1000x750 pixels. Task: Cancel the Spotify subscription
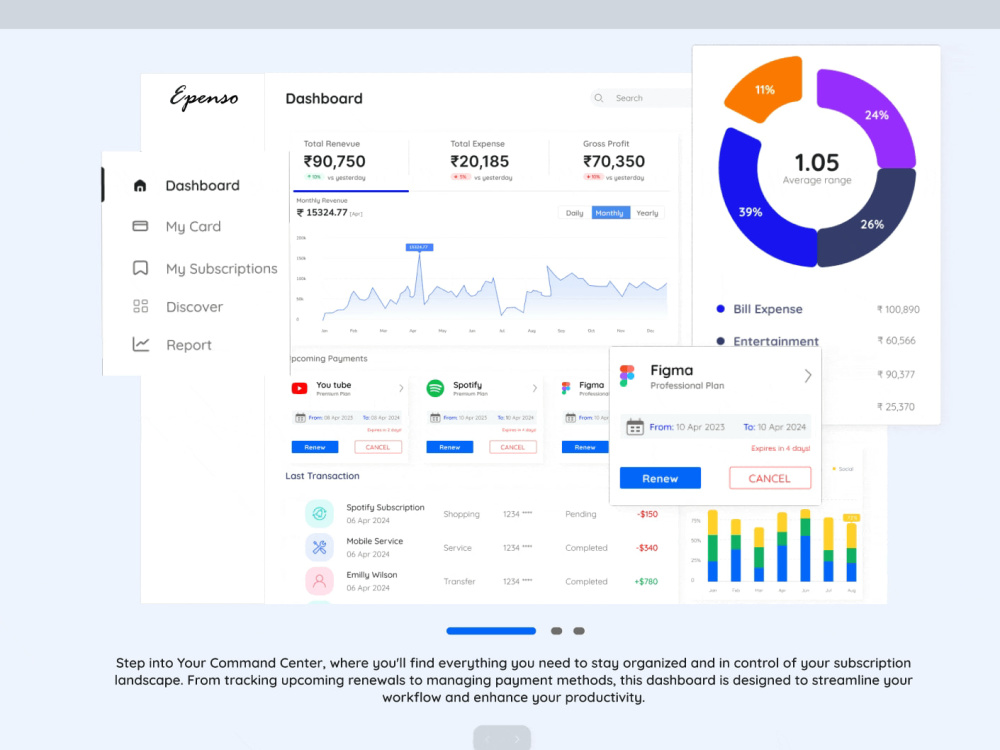(x=512, y=447)
